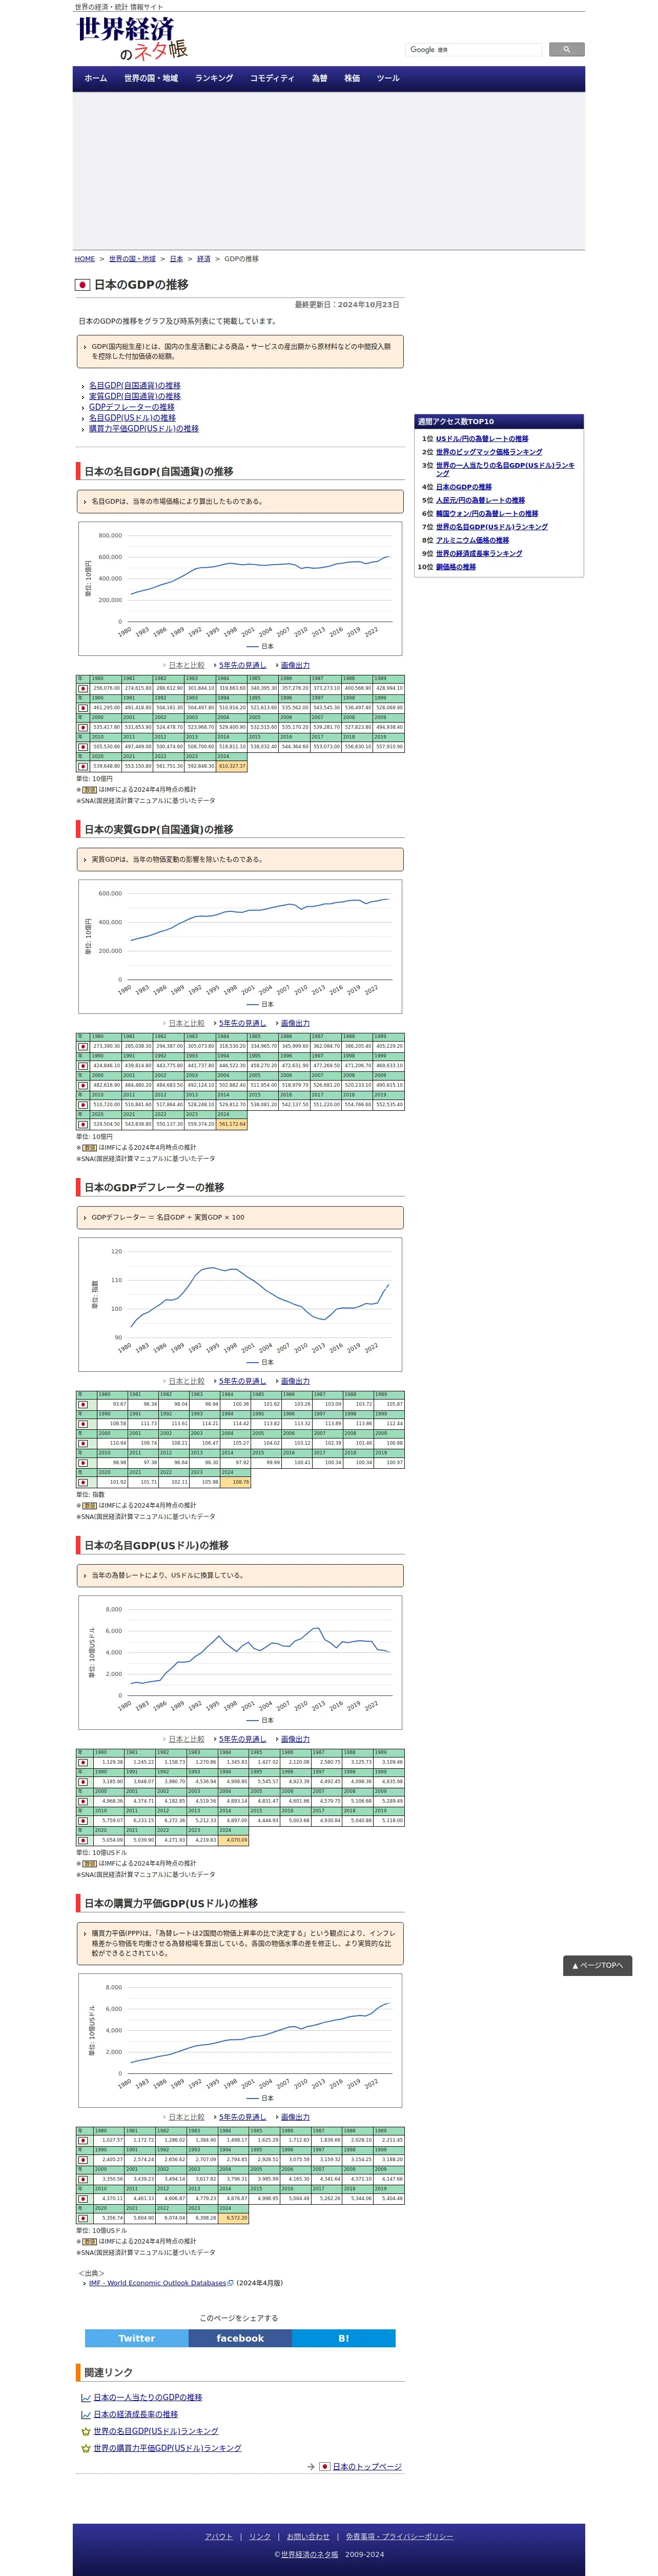Click 画像出力 under the real GDP chart
The height and width of the screenshot is (2576, 658).
(295, 1023)
